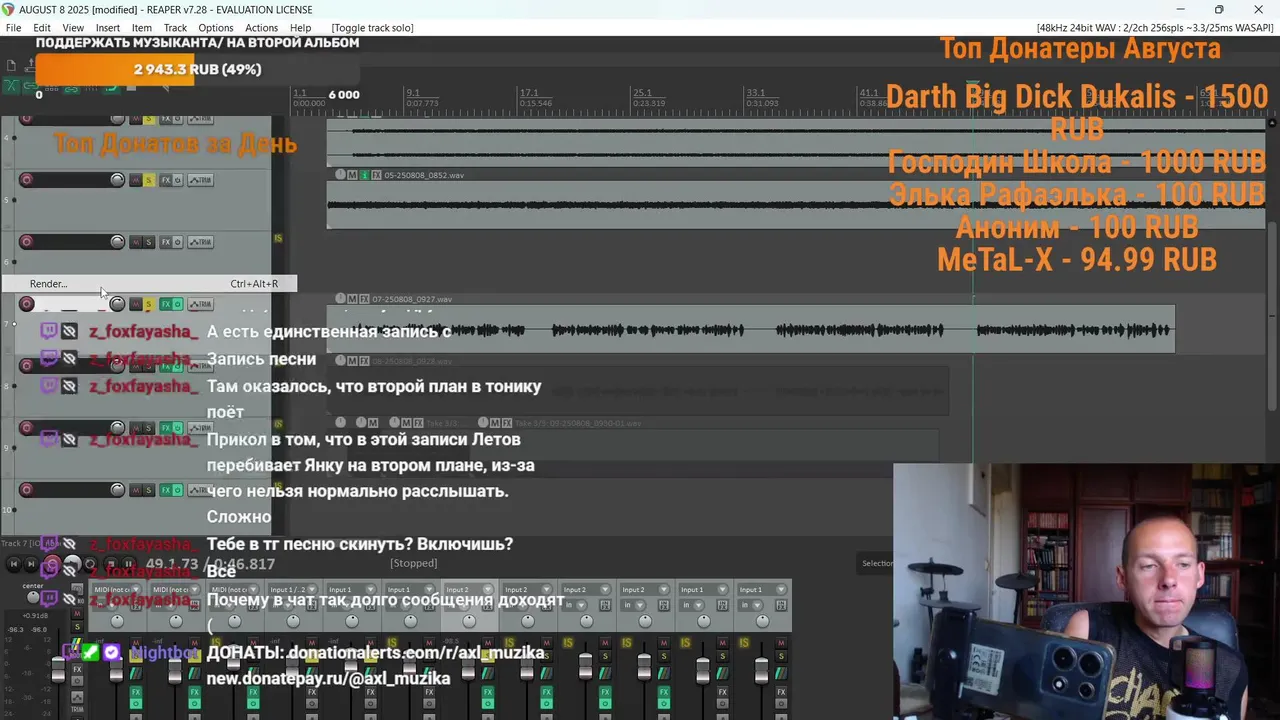Screen dimensions: 1280x720
Task: Solo track 10
Action: click(x=149, y=490)
